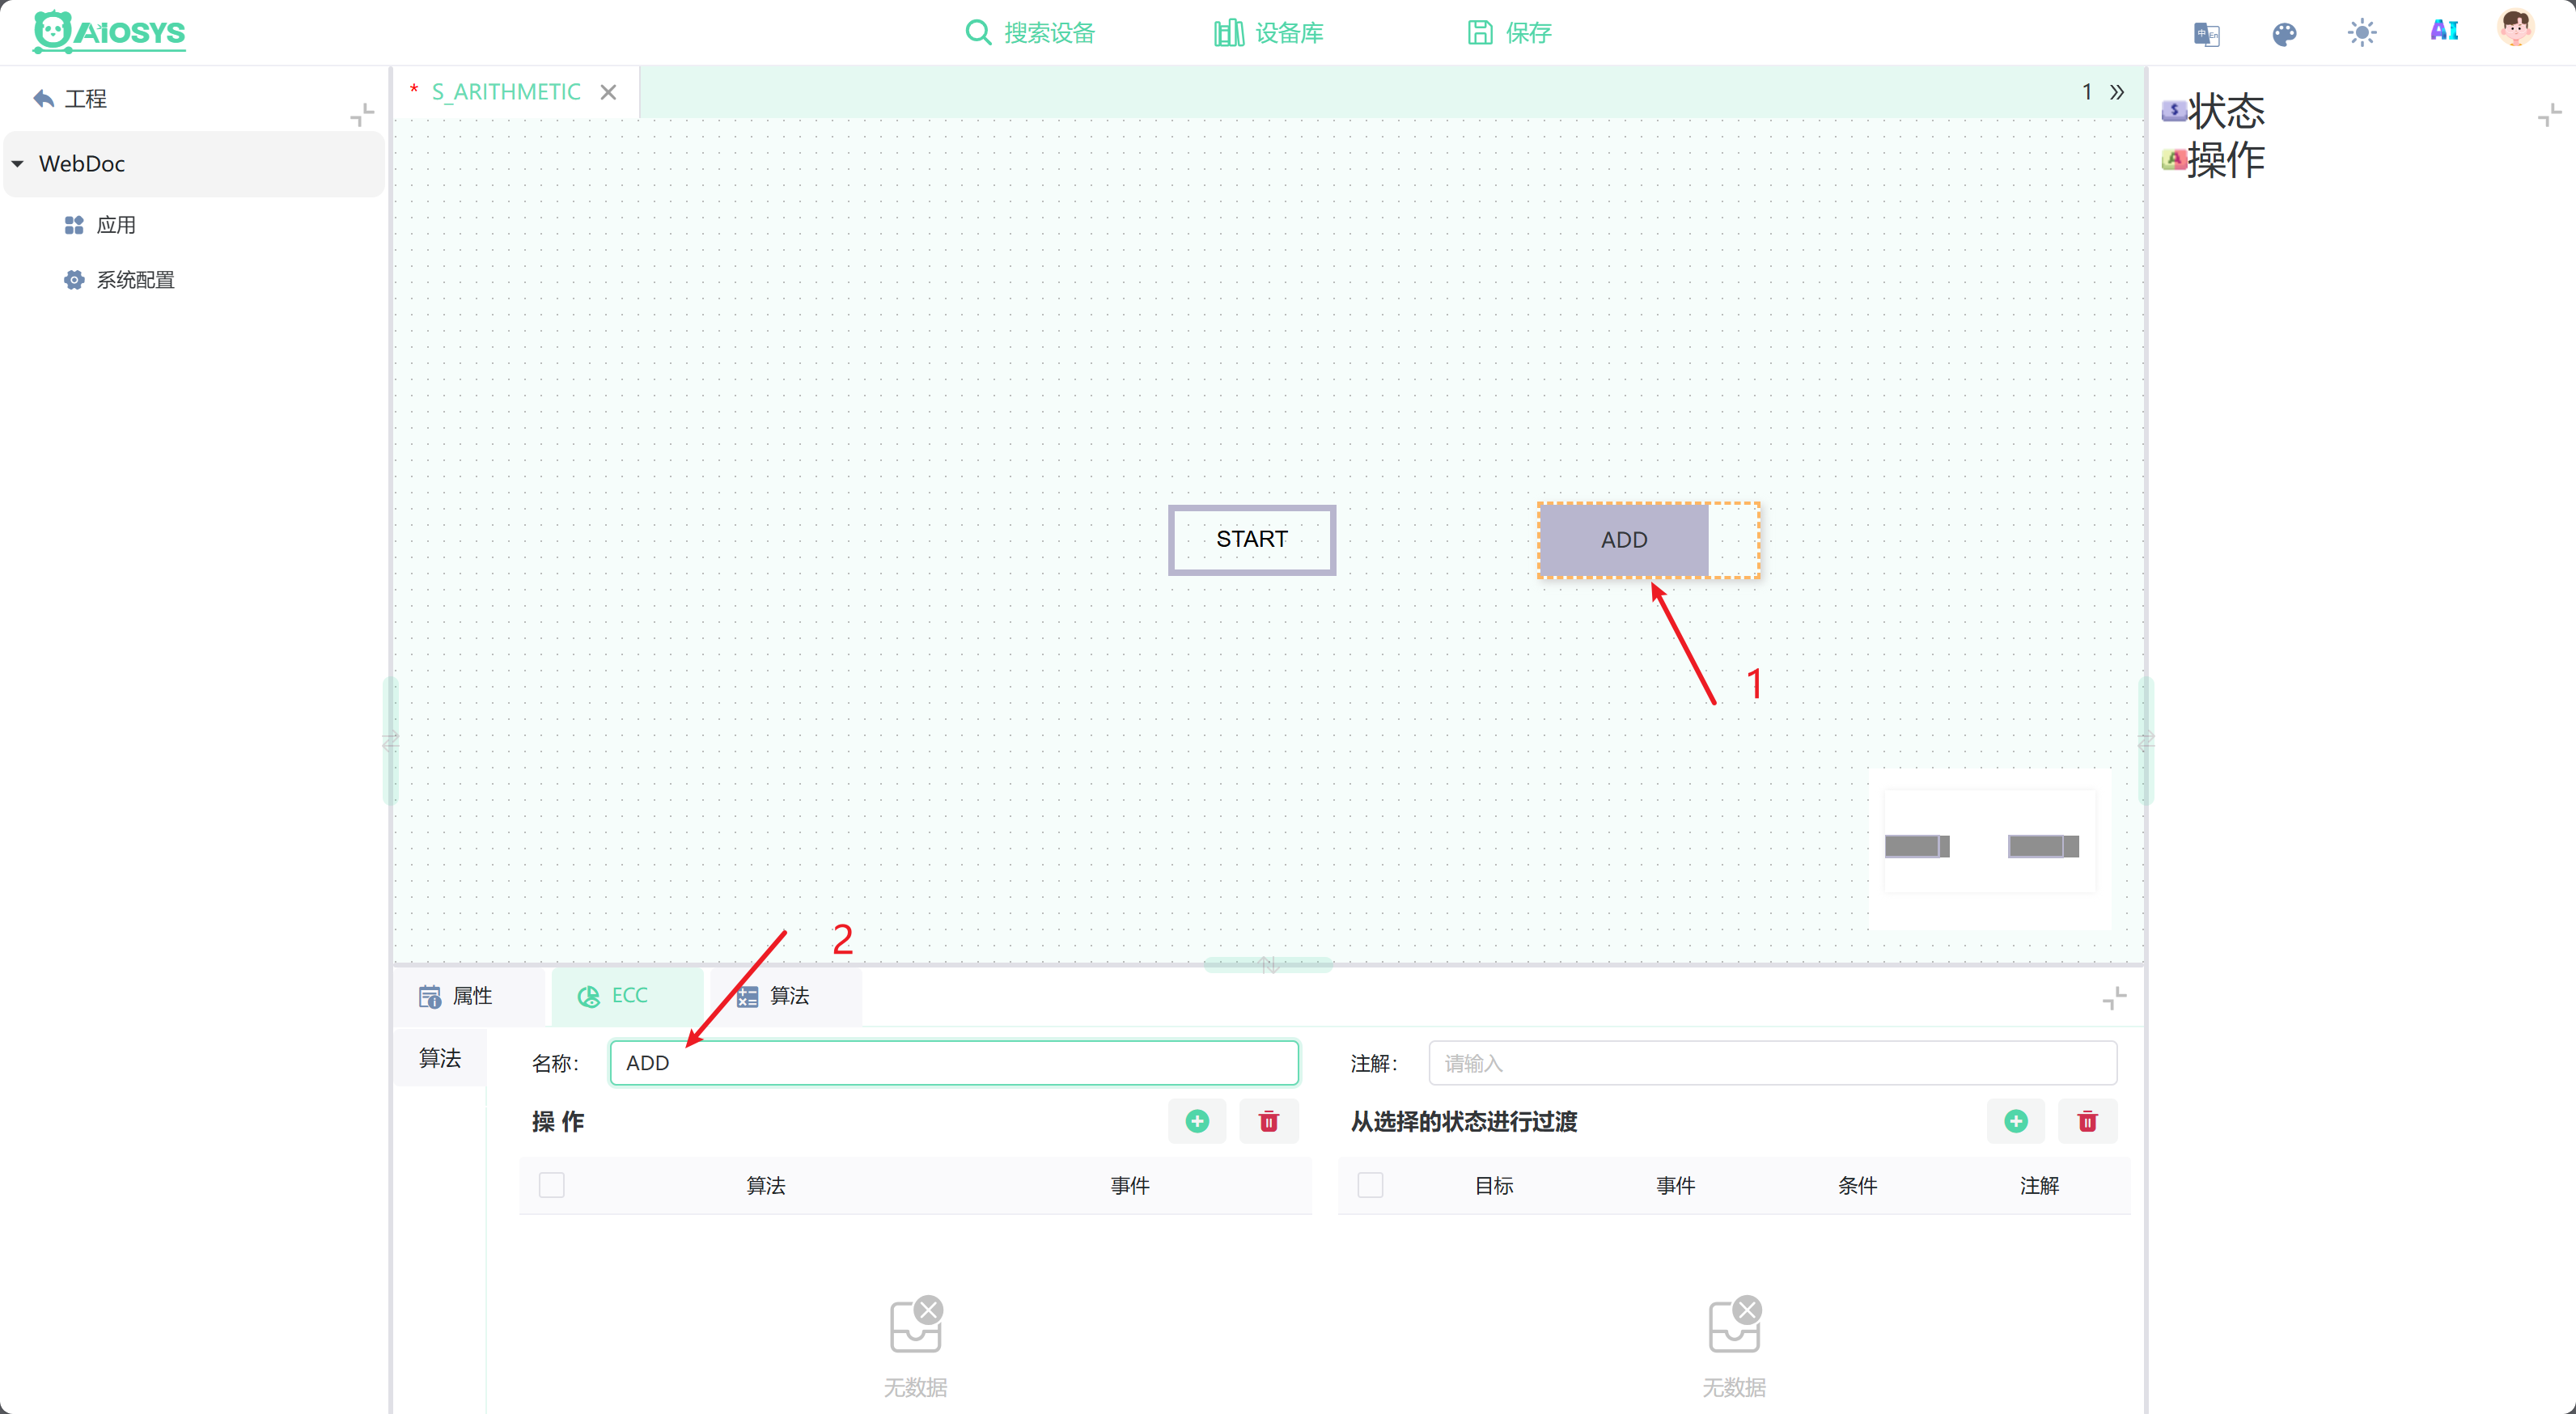
Task: Click the 事件 column header in 操作 table
Action: click(x=1130, y=1185)
